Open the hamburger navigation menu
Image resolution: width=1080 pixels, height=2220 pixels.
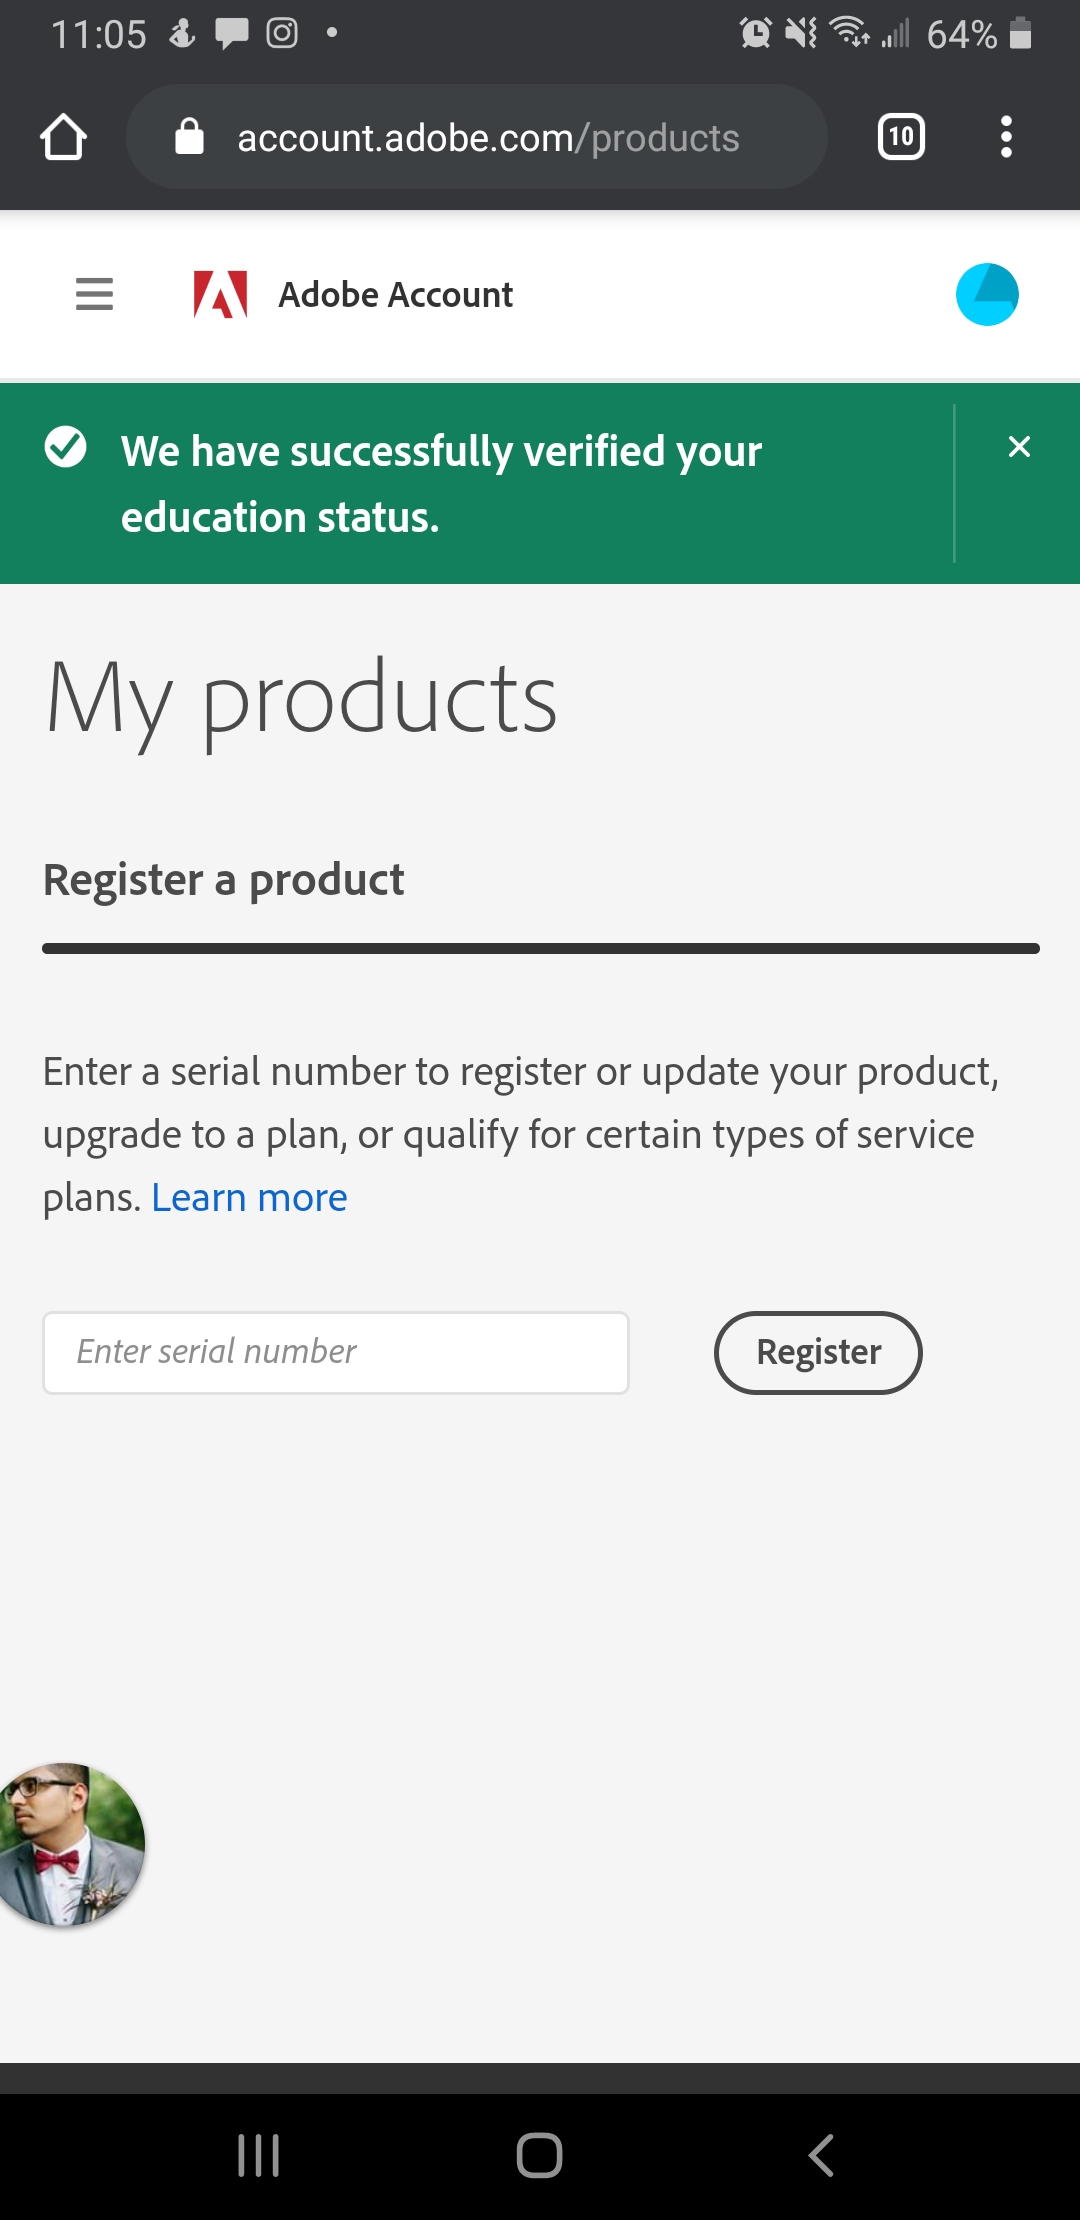[93, 294]
